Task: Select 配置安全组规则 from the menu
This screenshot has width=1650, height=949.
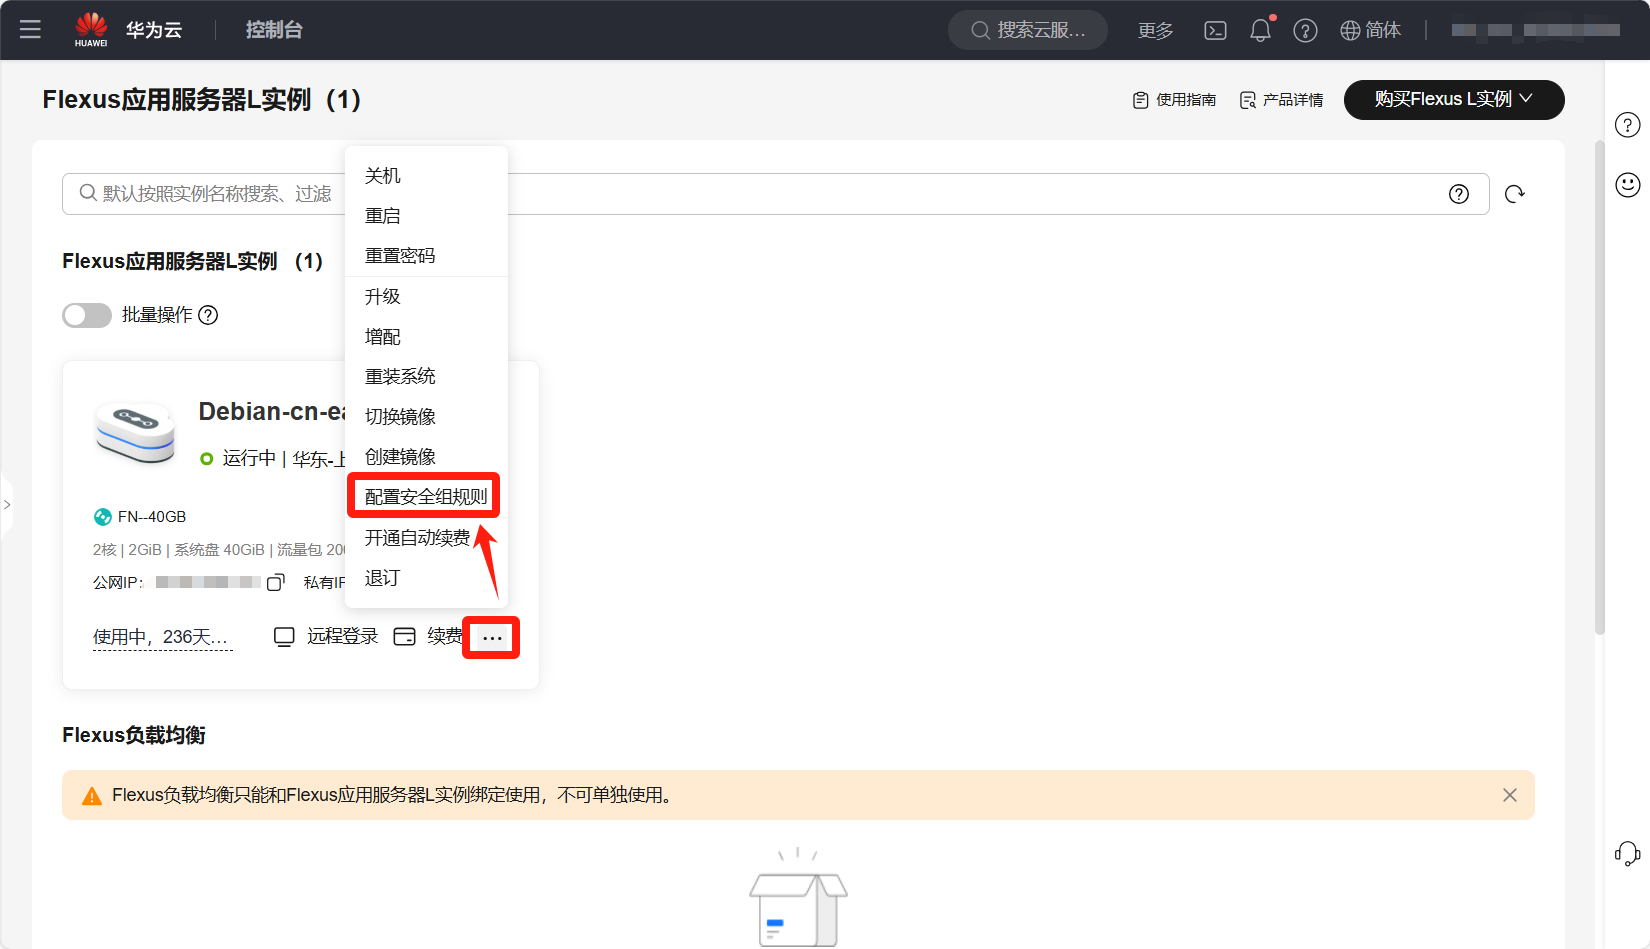Action: pyautogui.click(x=425, y=497)
